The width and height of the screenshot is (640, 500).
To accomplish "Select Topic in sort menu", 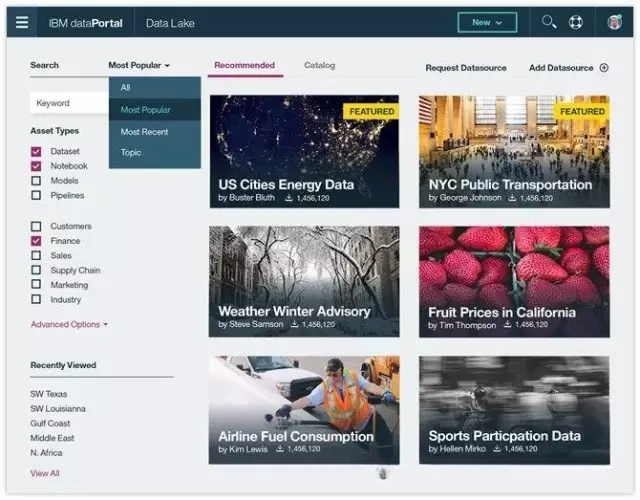I will (155, 153).
